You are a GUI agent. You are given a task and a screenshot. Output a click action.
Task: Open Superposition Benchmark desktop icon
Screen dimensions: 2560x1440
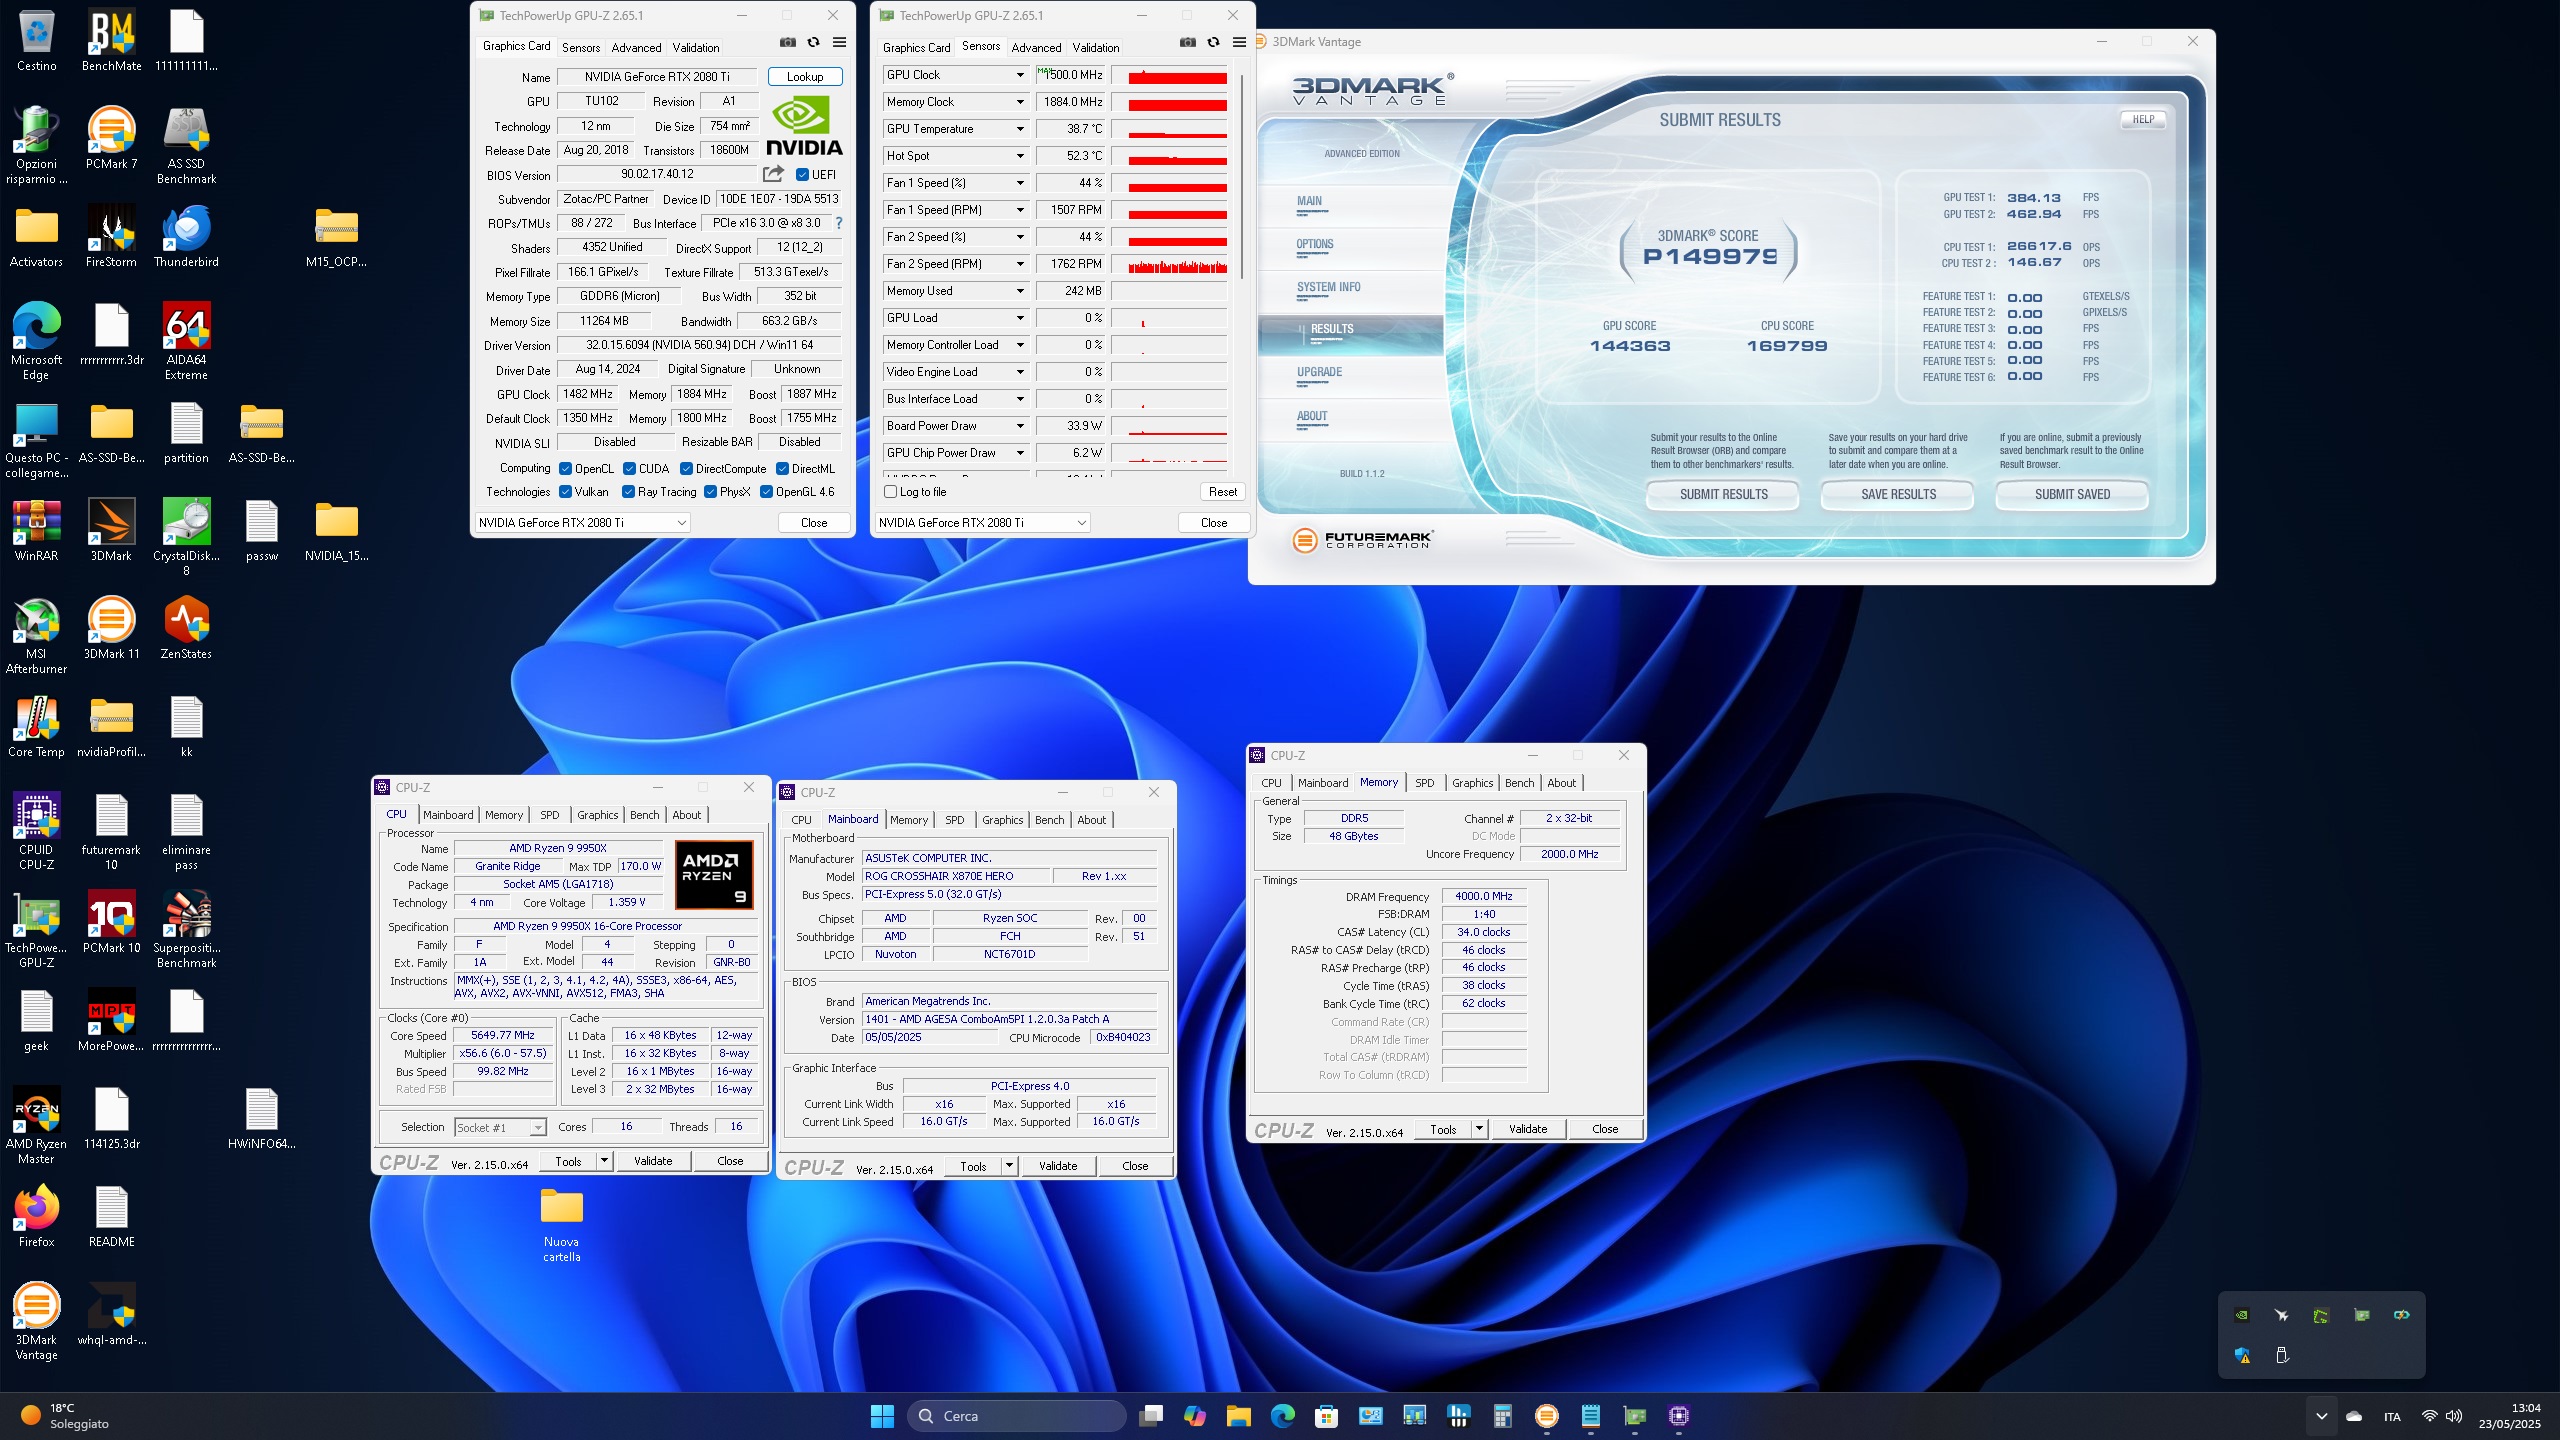tap(186, 930)
